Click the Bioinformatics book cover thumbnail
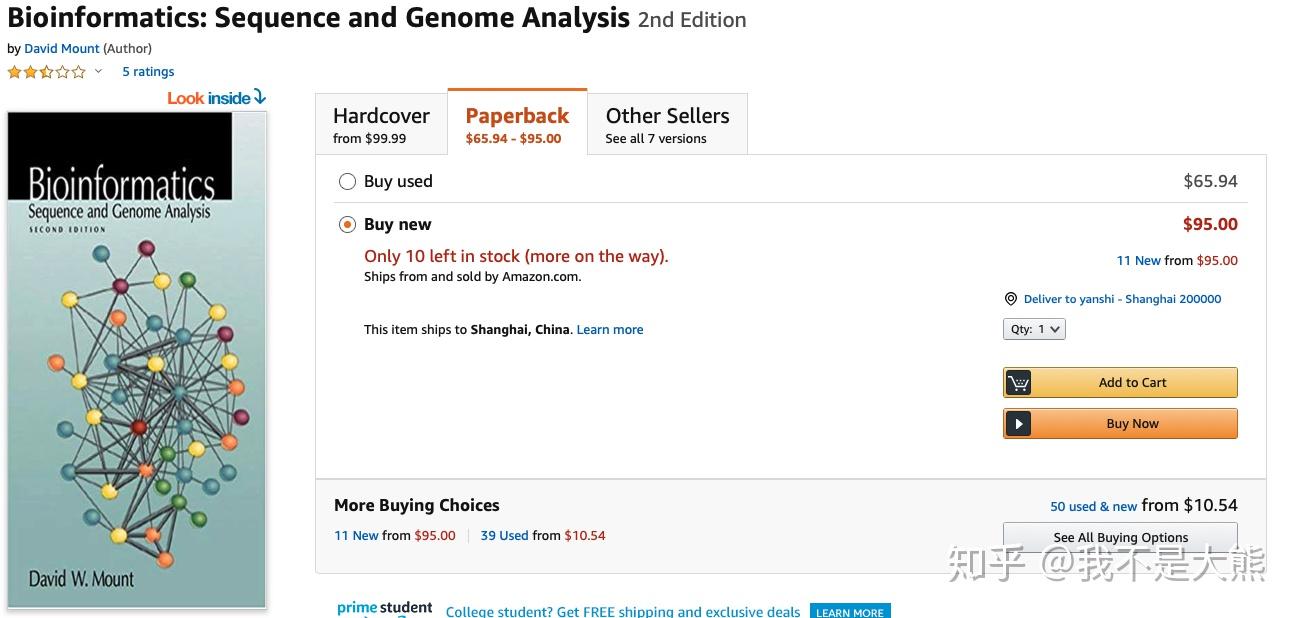This screenshot has width=1299, height=618. point(137,360)
